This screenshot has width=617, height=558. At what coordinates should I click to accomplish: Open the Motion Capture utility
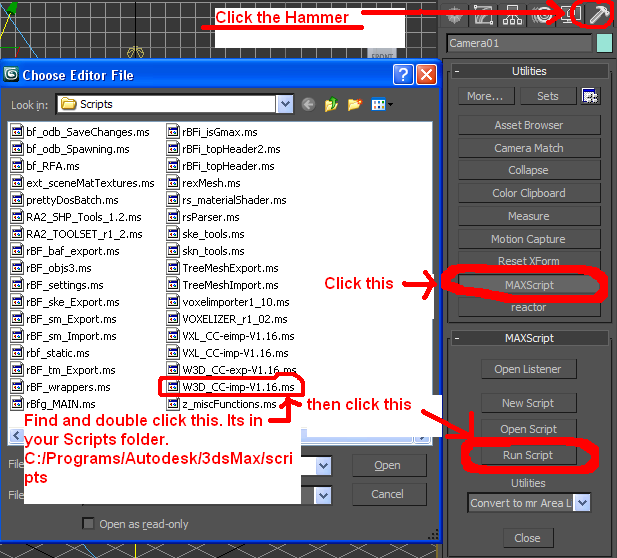[x=529, y=239]
